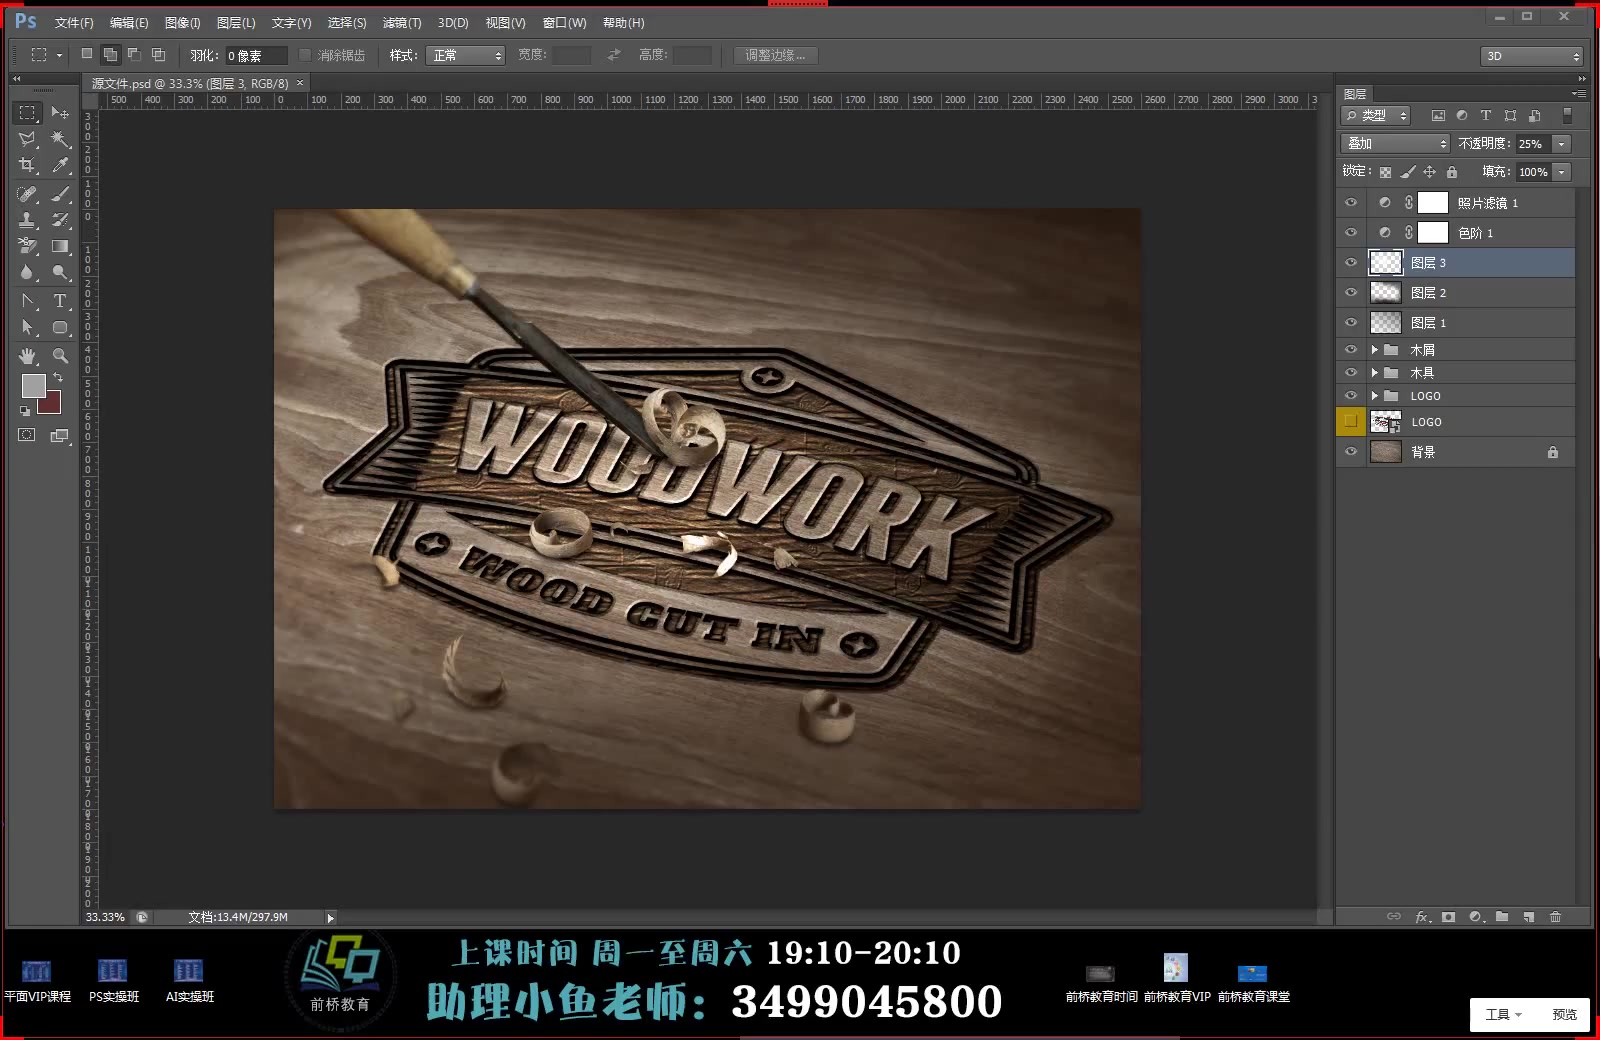This screenshot has height=1040, width=1600.
Task: Add a layer mask
Action: click(1448, 916)
